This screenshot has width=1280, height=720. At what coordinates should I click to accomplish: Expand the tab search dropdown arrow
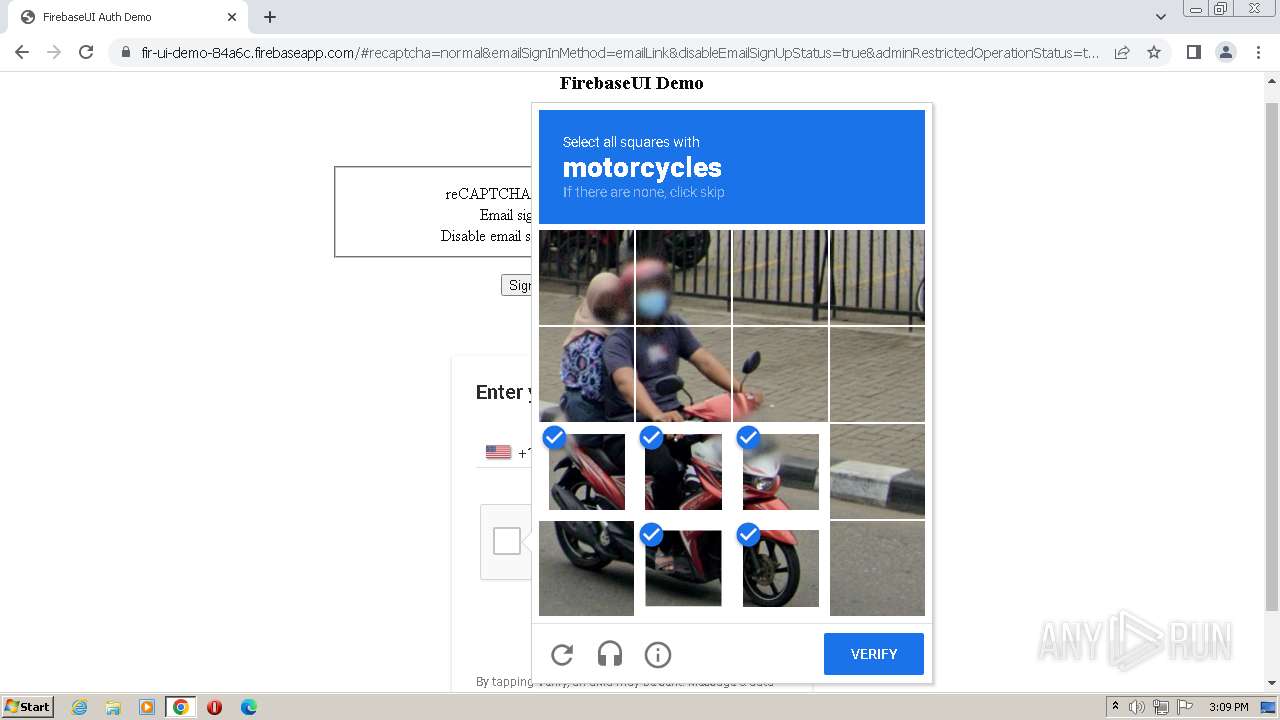coord(1160,17)
